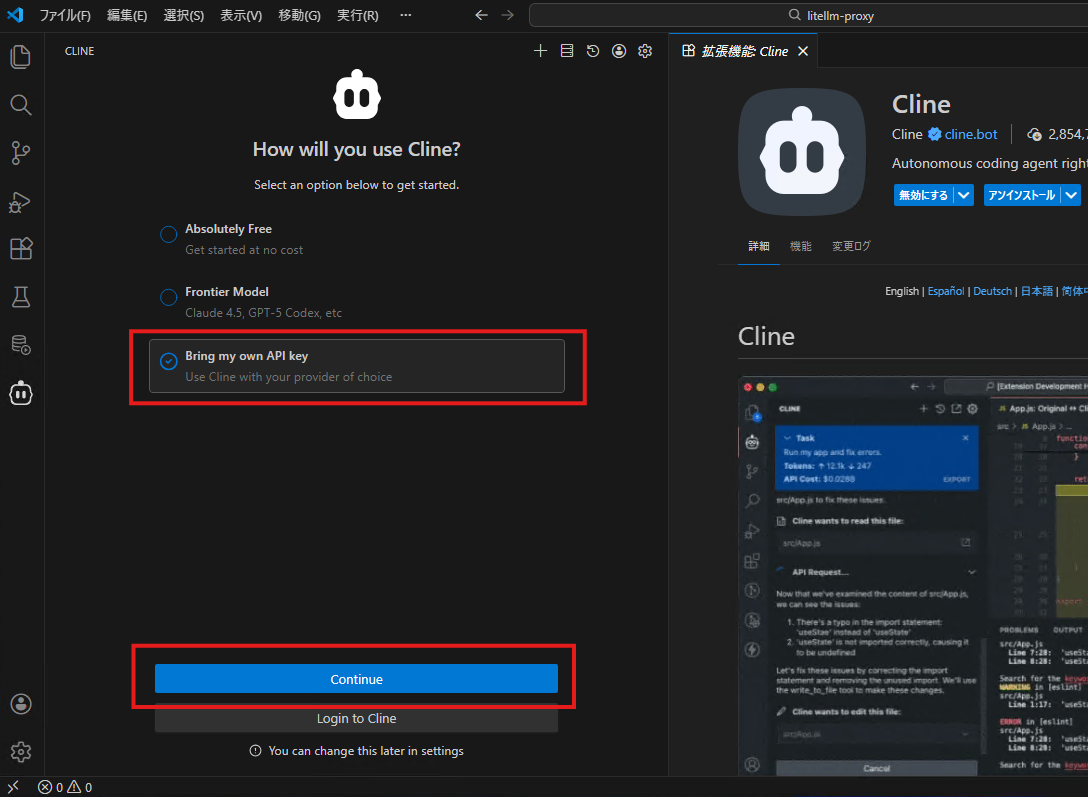Go forward with the right arrow
The height and width of the screenshot is (797, 1088).
[x=508, y=15]
